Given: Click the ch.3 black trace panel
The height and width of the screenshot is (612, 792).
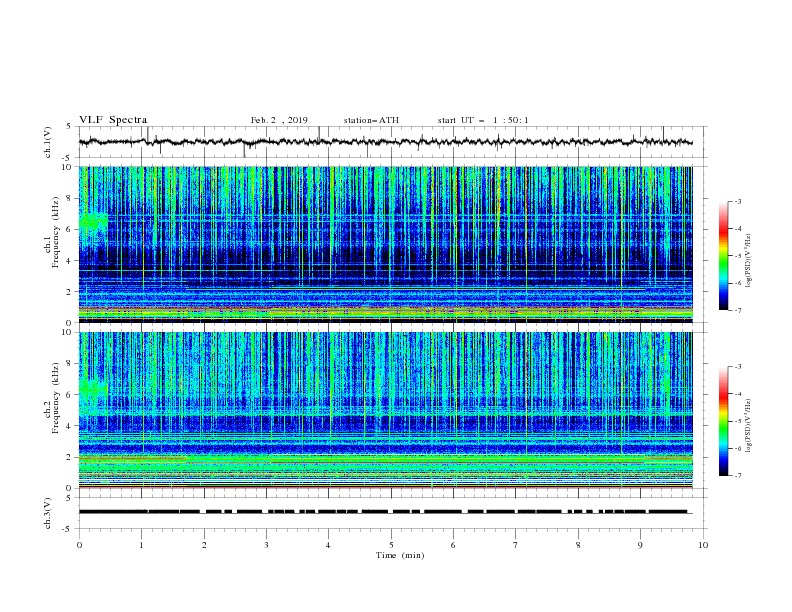Looking at the screenshot, I should (393, 513).
